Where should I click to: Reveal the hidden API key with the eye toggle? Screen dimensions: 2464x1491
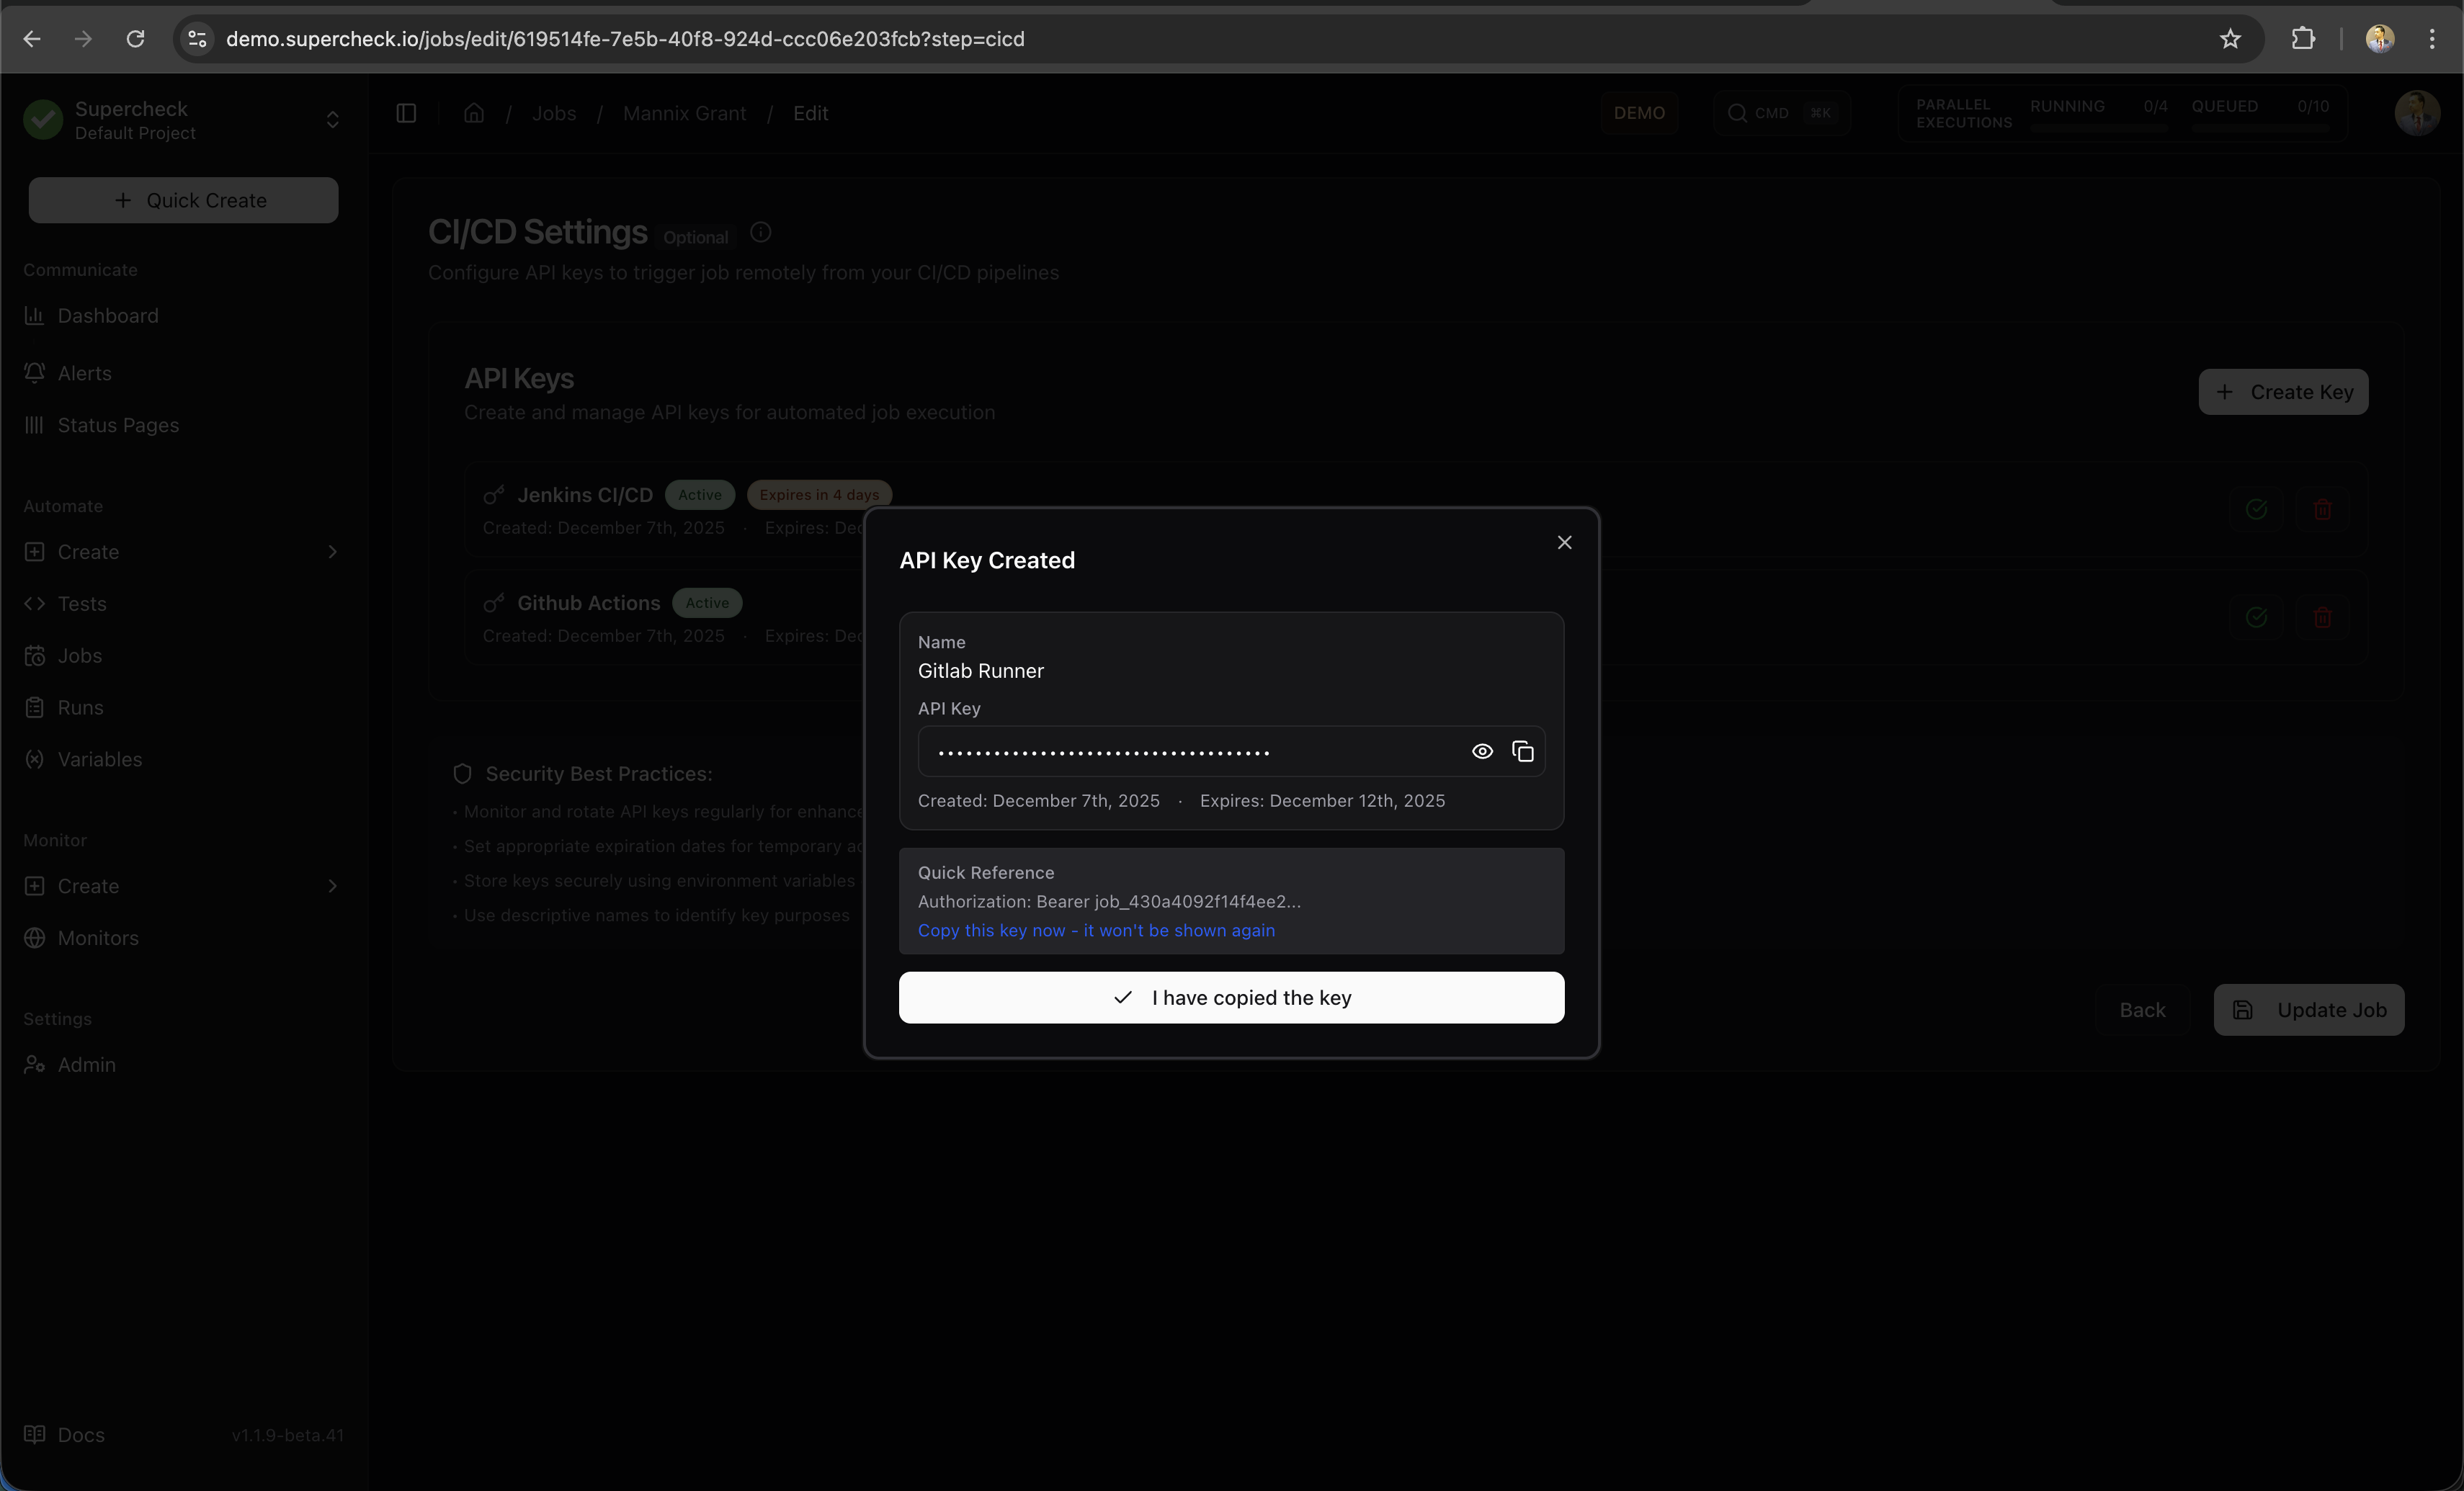pyautogui.click(x=1481, y=751)
